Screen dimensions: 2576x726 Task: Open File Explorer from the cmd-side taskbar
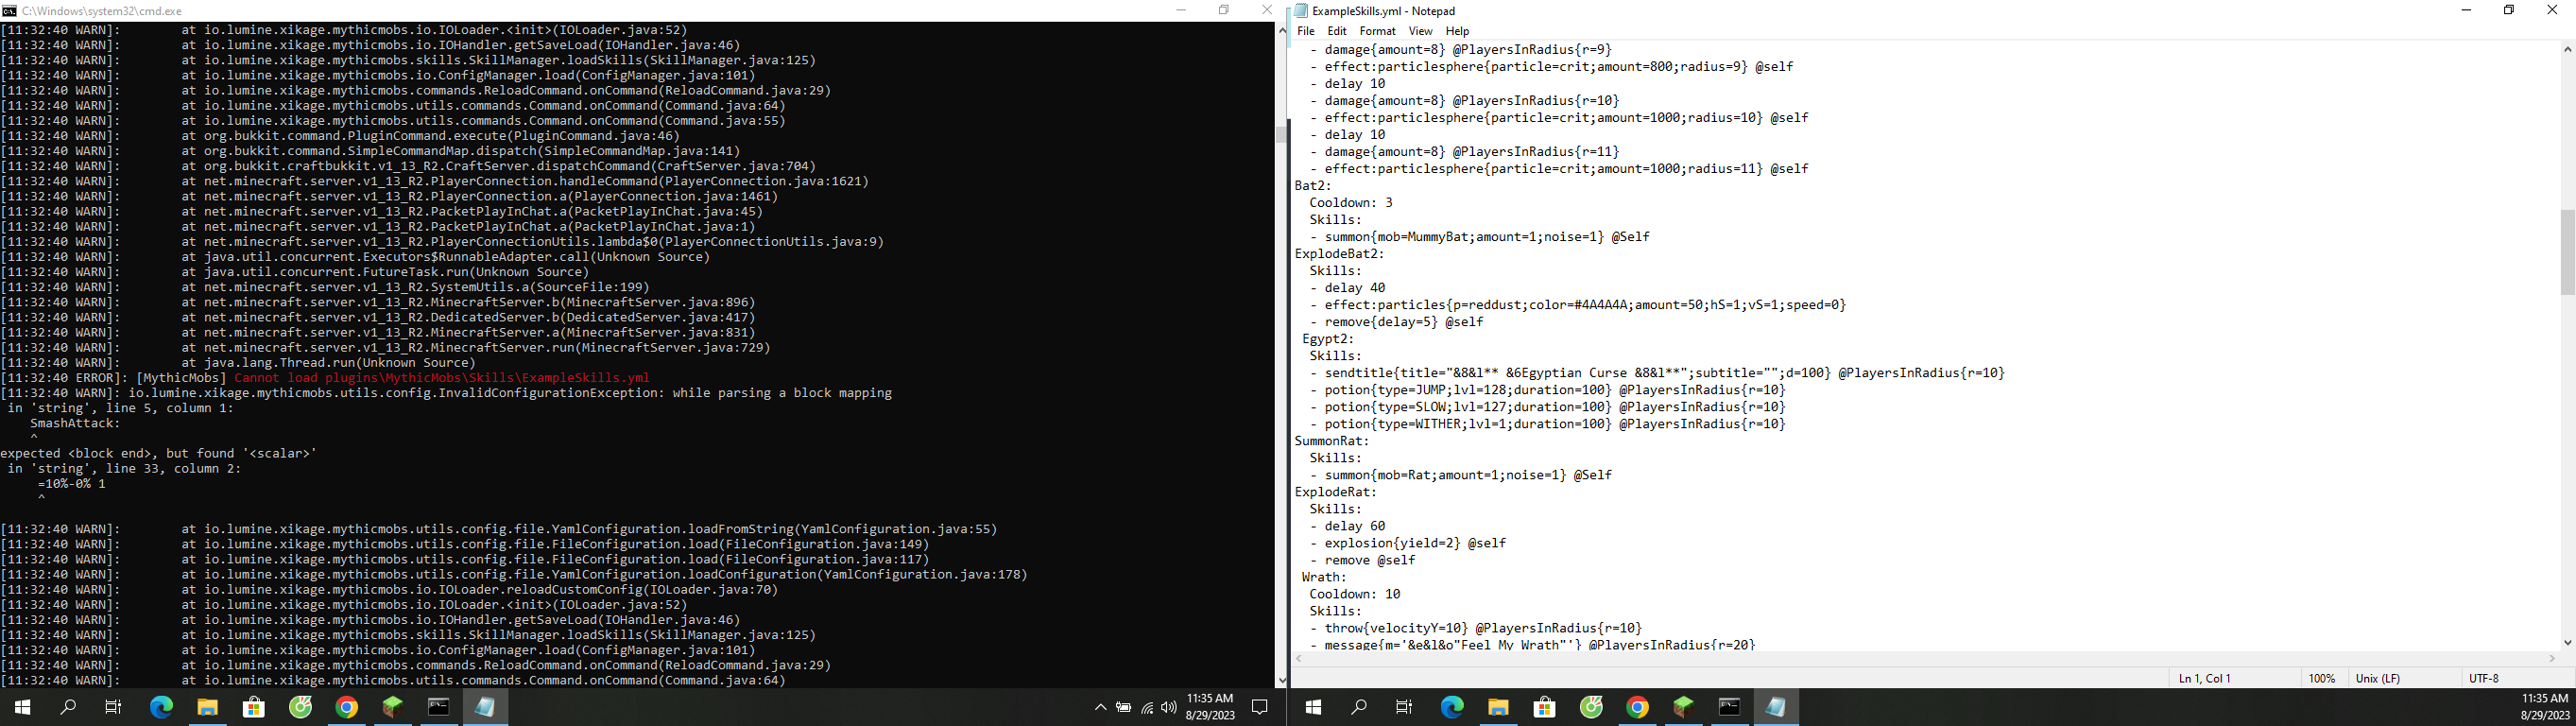point(207,708)
